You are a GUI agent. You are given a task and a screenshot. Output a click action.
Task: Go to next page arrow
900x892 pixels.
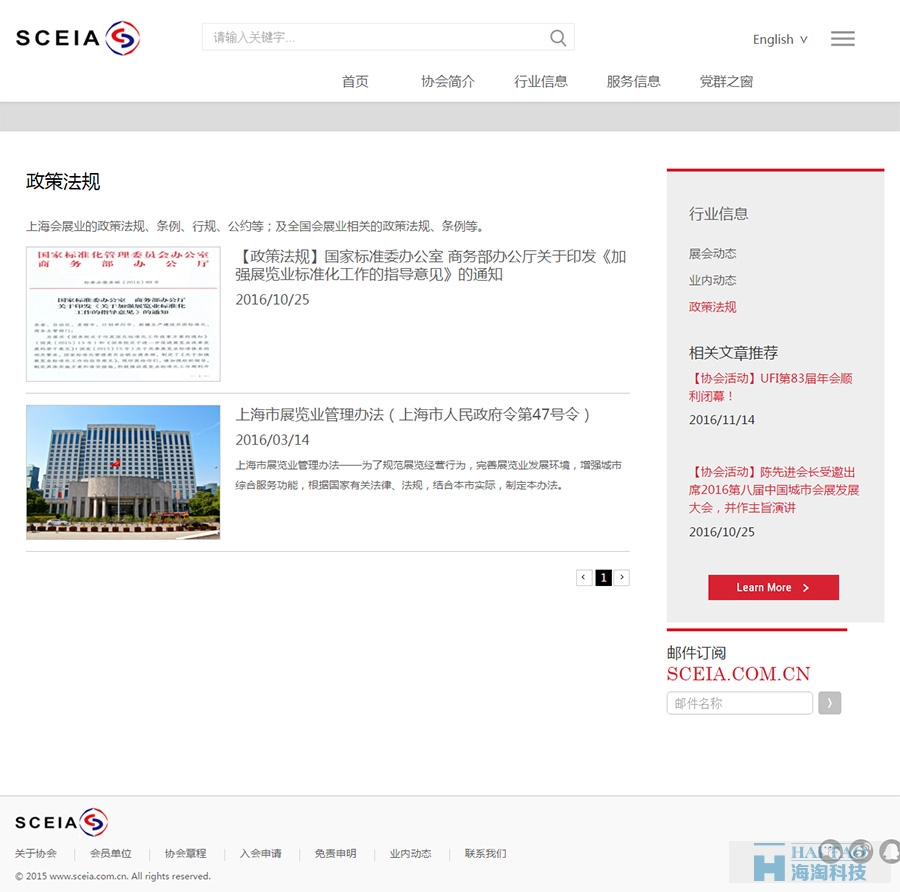click(622, 577)
